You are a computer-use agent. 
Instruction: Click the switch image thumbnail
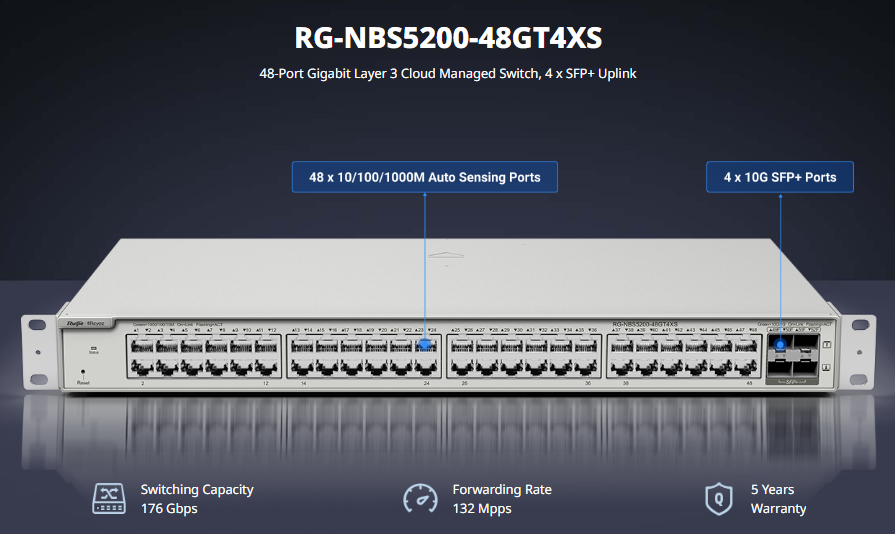point(448,317)
